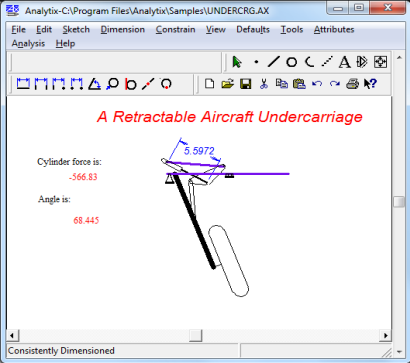Click the horizontal scrollbar thumb
The height and width of the screenshot is (363, 410).
pyautogui.click(x=196, y=335)
